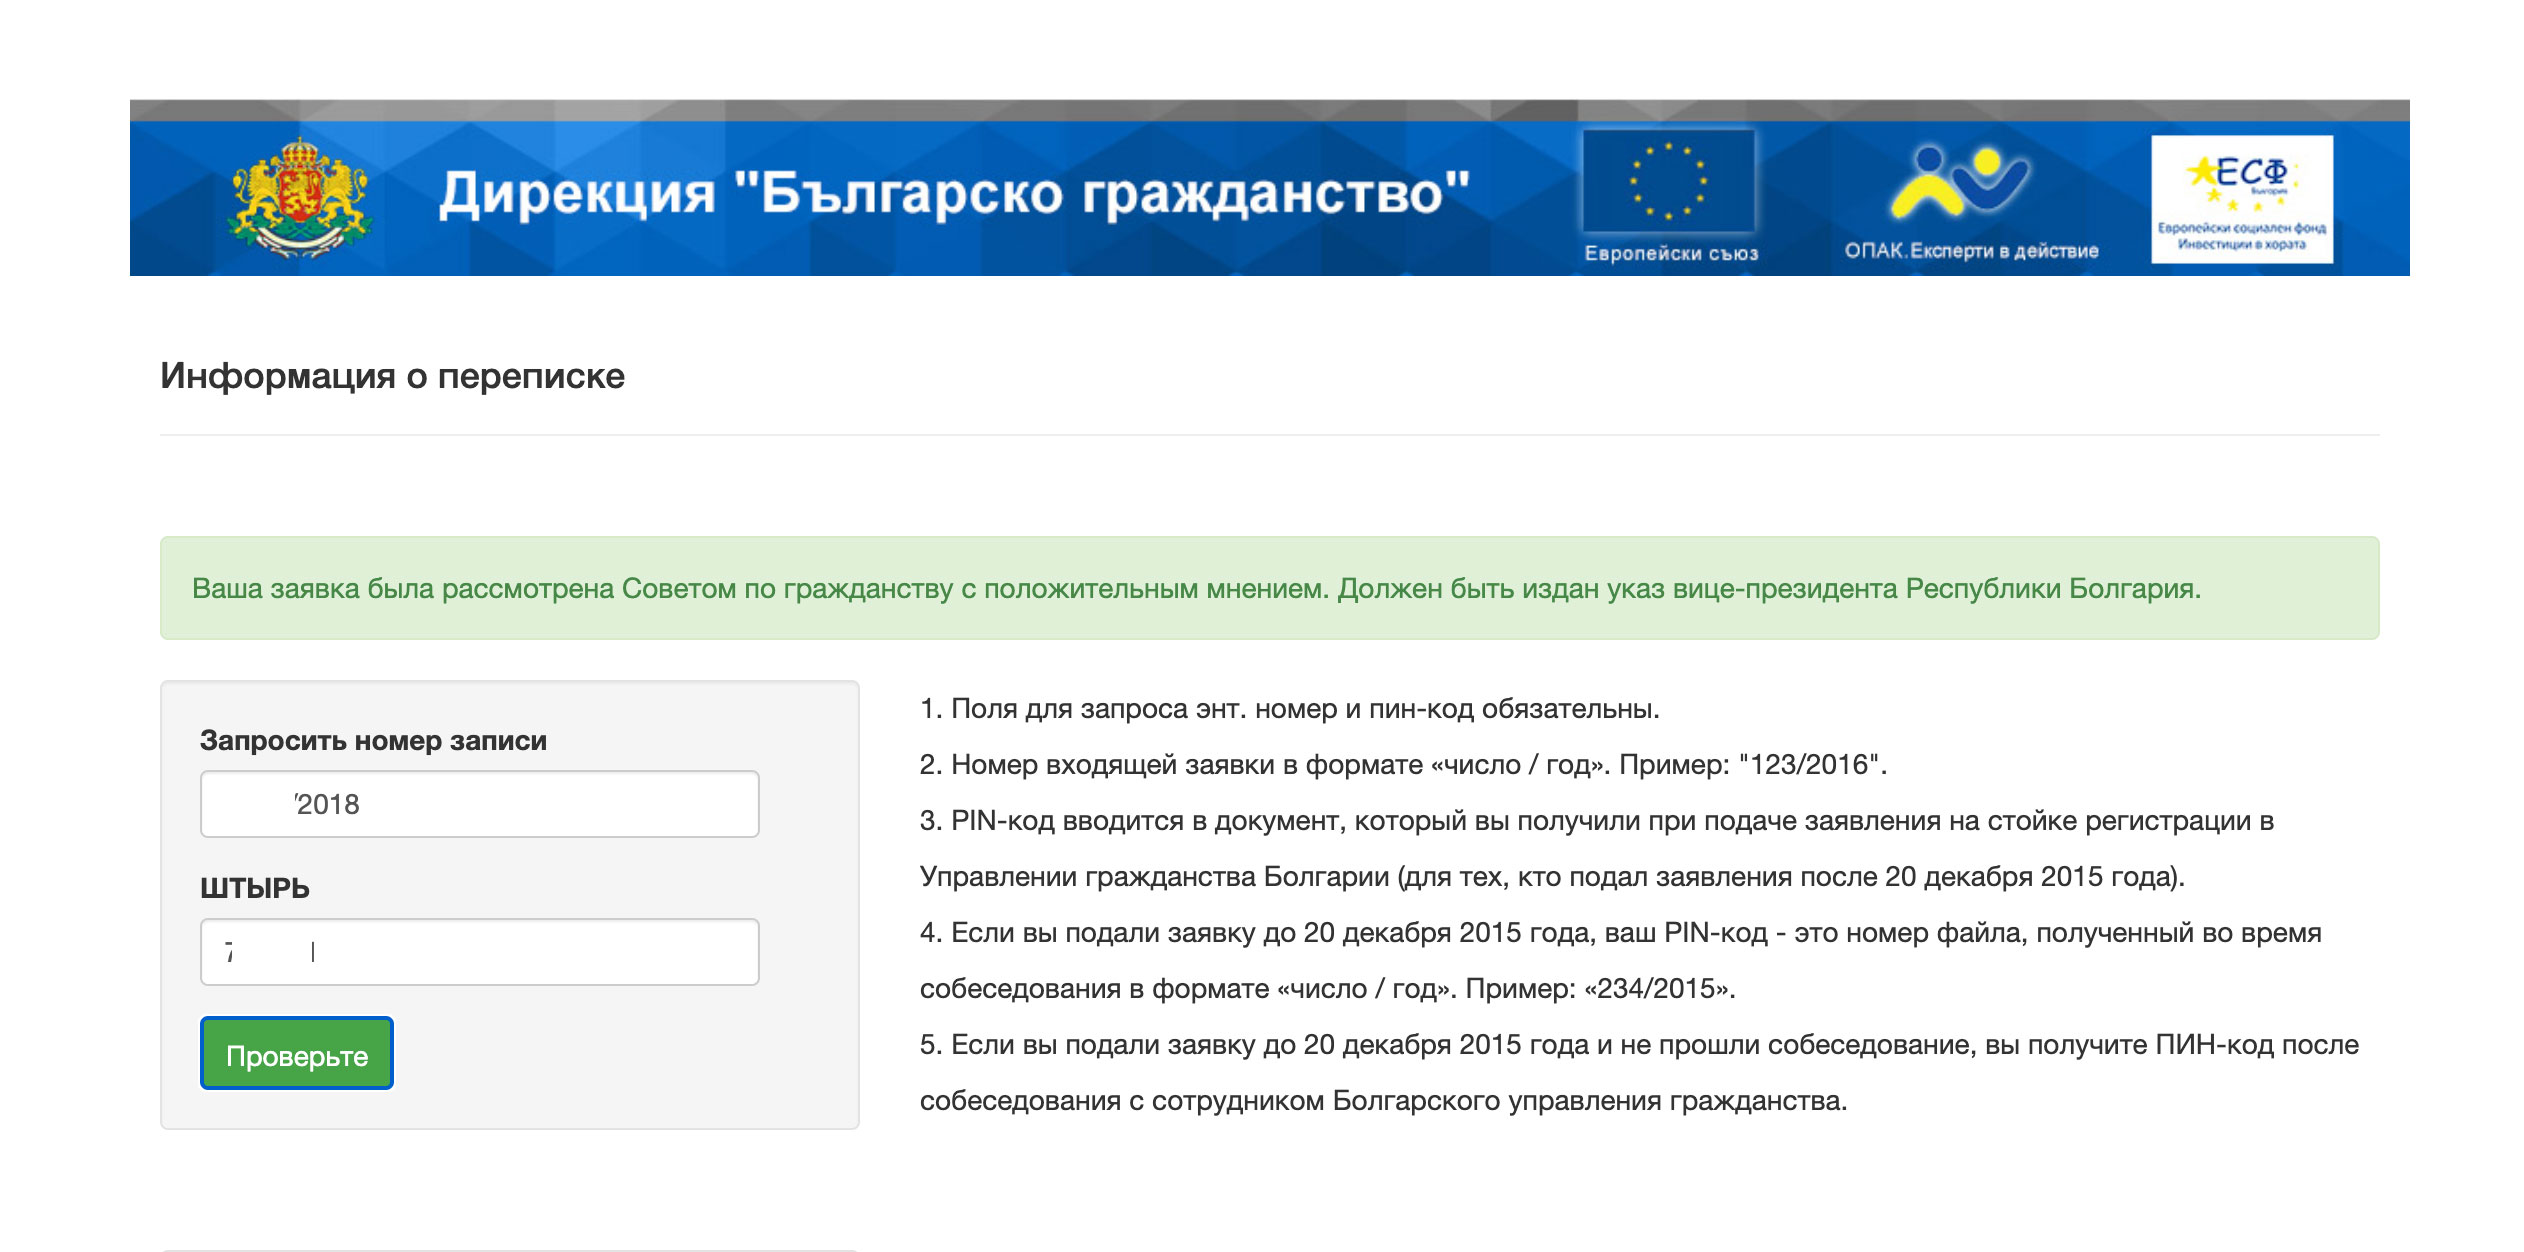Click the ЕСФ European Social Fund logo
Image resolution: width=2524 pixels, height=1252 pixels.
pos(2241,199)
